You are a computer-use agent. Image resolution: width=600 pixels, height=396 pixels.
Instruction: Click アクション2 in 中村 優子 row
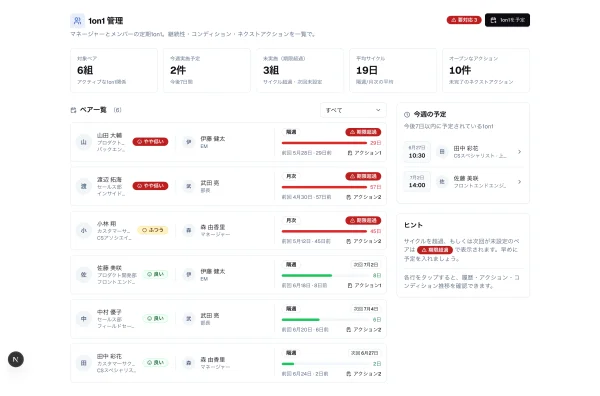(x=364, y=329)
